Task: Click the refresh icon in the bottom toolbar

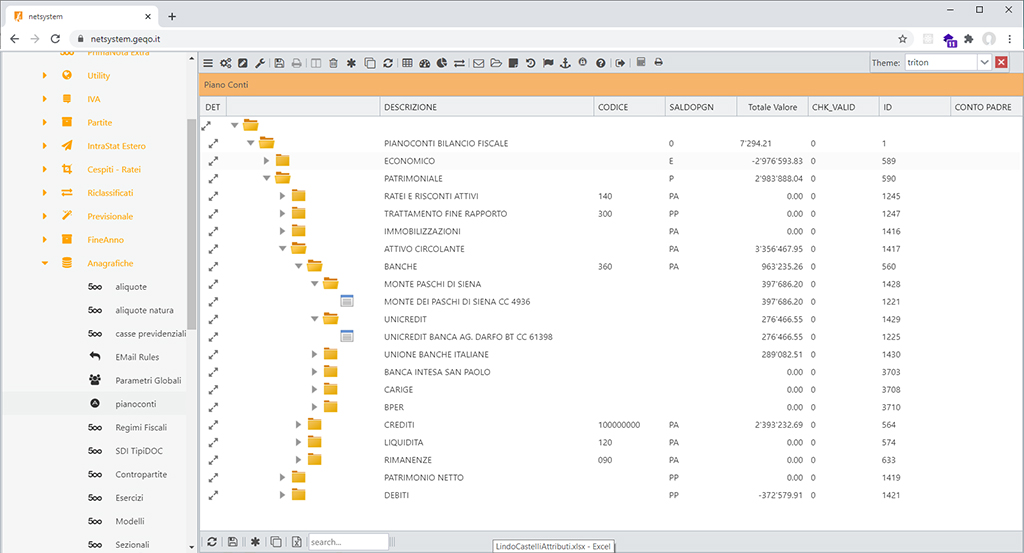Action: 211,541
